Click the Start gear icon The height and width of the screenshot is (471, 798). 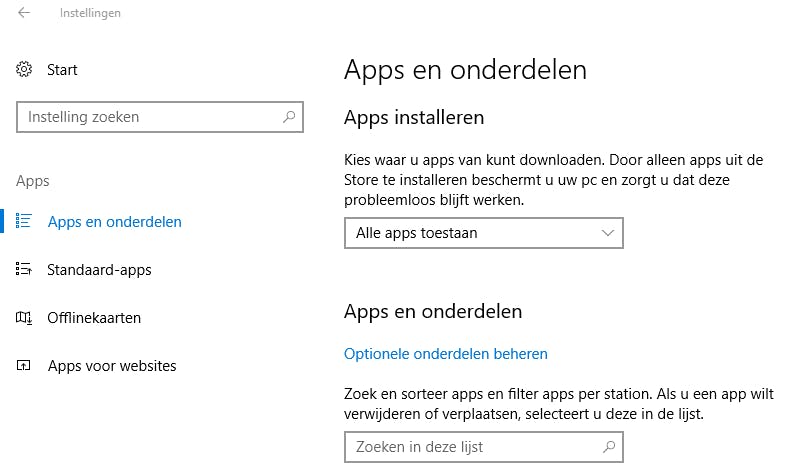point(25,70)
